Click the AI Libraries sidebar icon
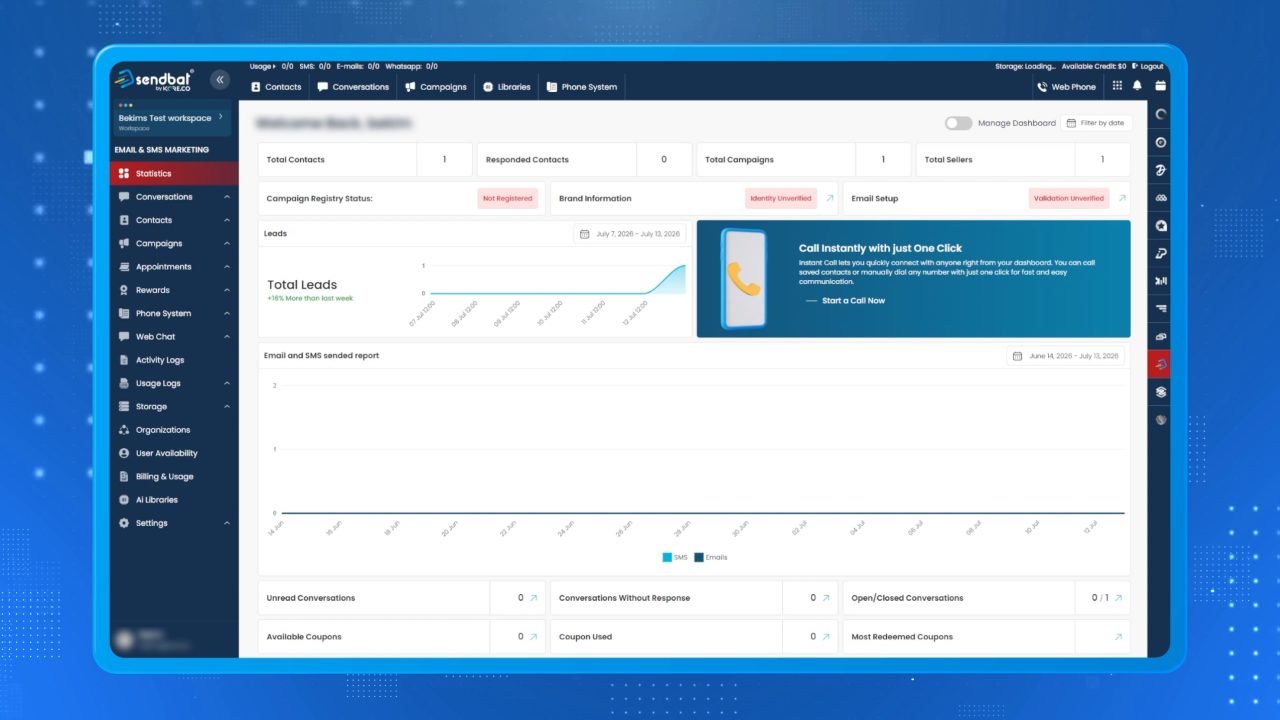 click(124, 500)
